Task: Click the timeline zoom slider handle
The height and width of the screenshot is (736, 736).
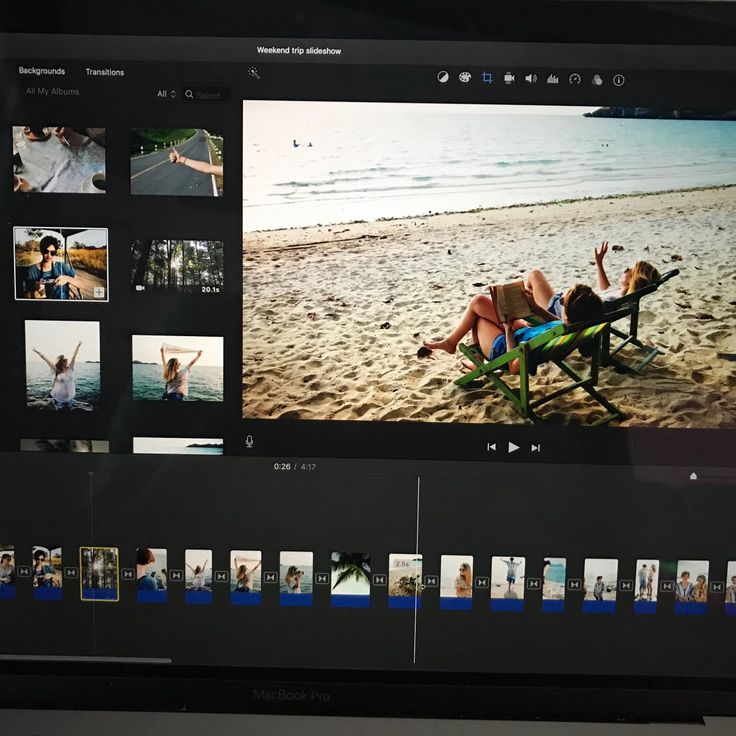Action: click(x=693, y=476)
